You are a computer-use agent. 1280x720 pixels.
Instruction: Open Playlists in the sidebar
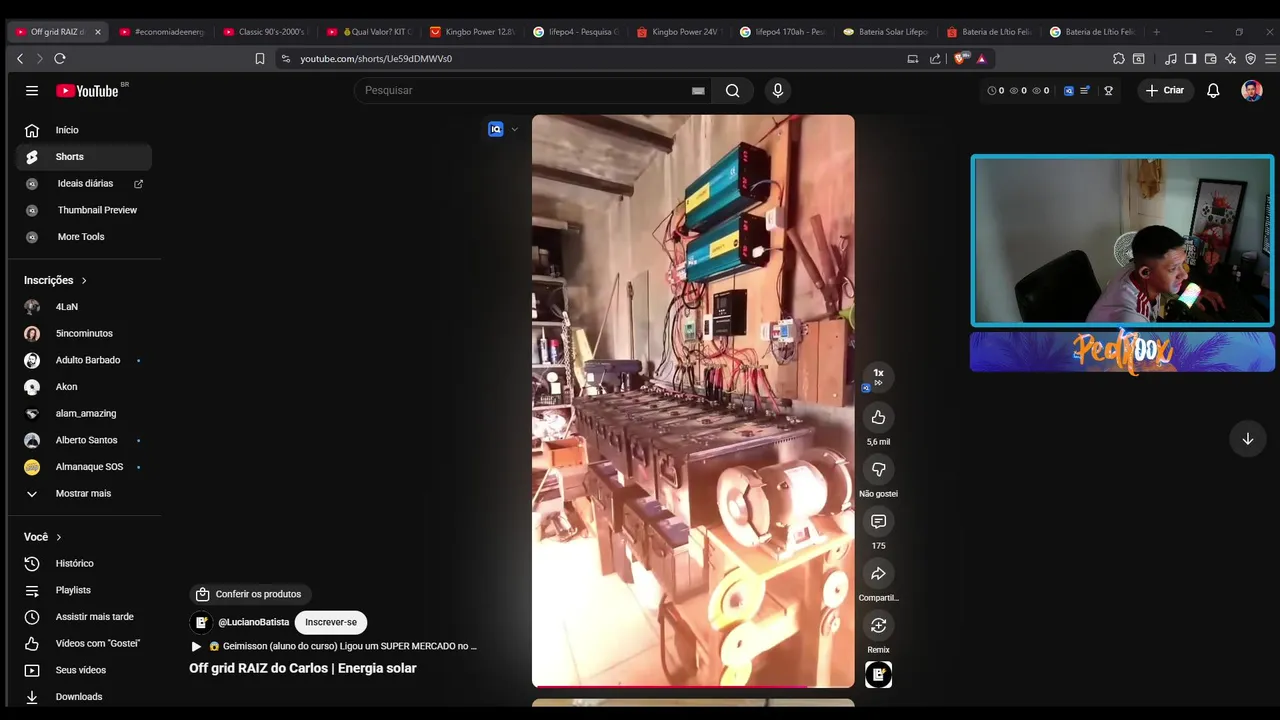[x=83, y=590]
